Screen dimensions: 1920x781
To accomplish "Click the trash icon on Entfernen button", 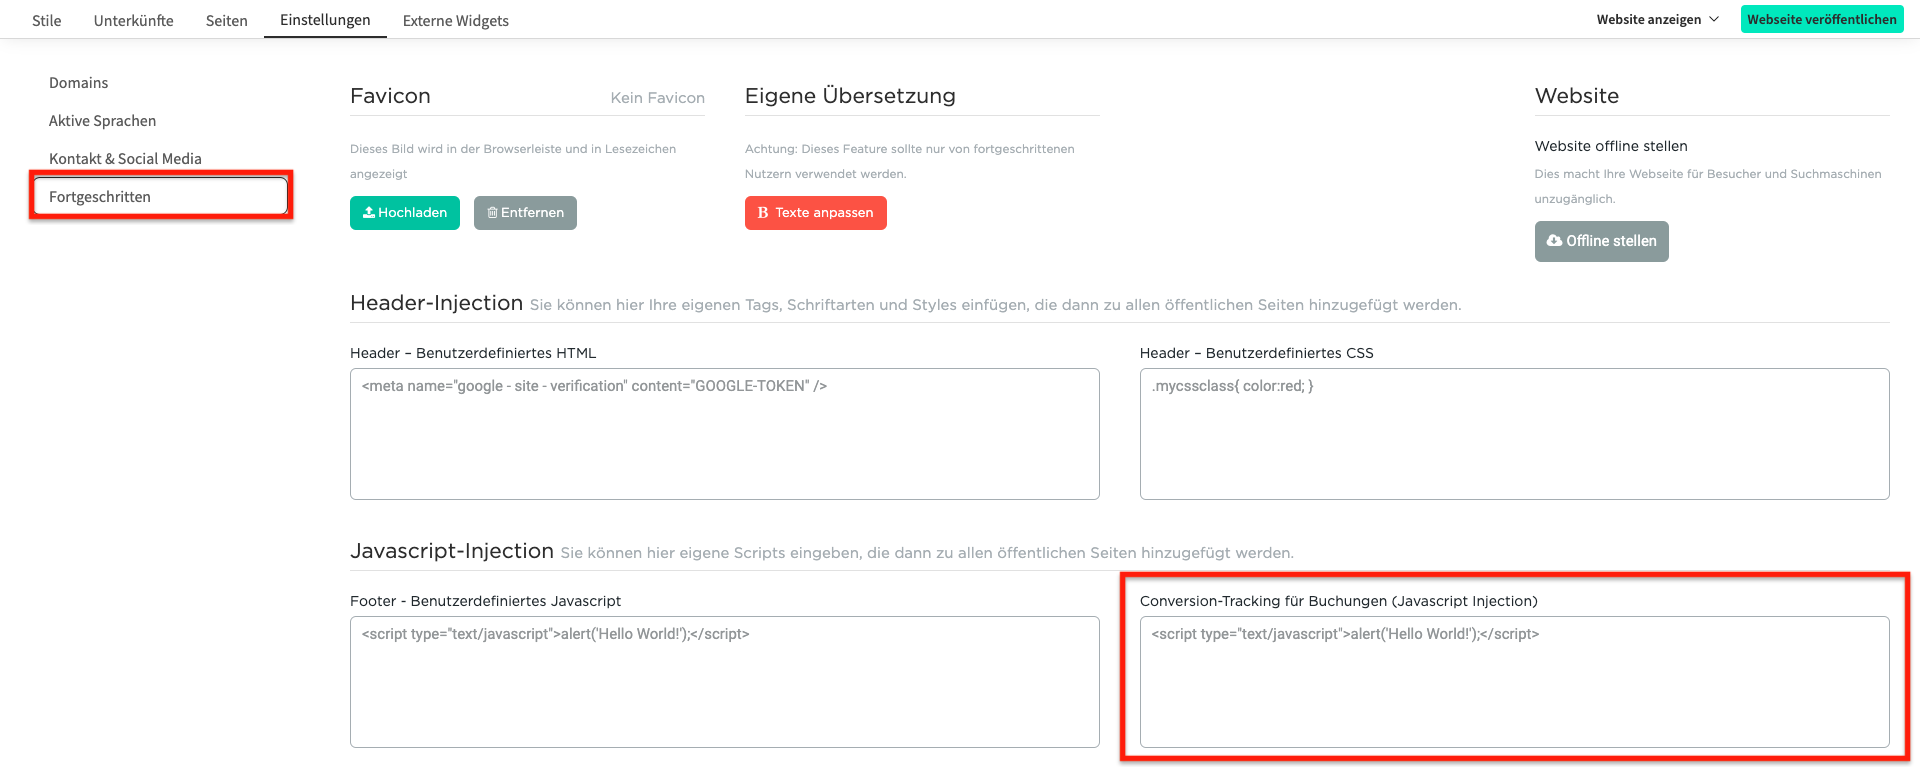I will click(492, 213).
